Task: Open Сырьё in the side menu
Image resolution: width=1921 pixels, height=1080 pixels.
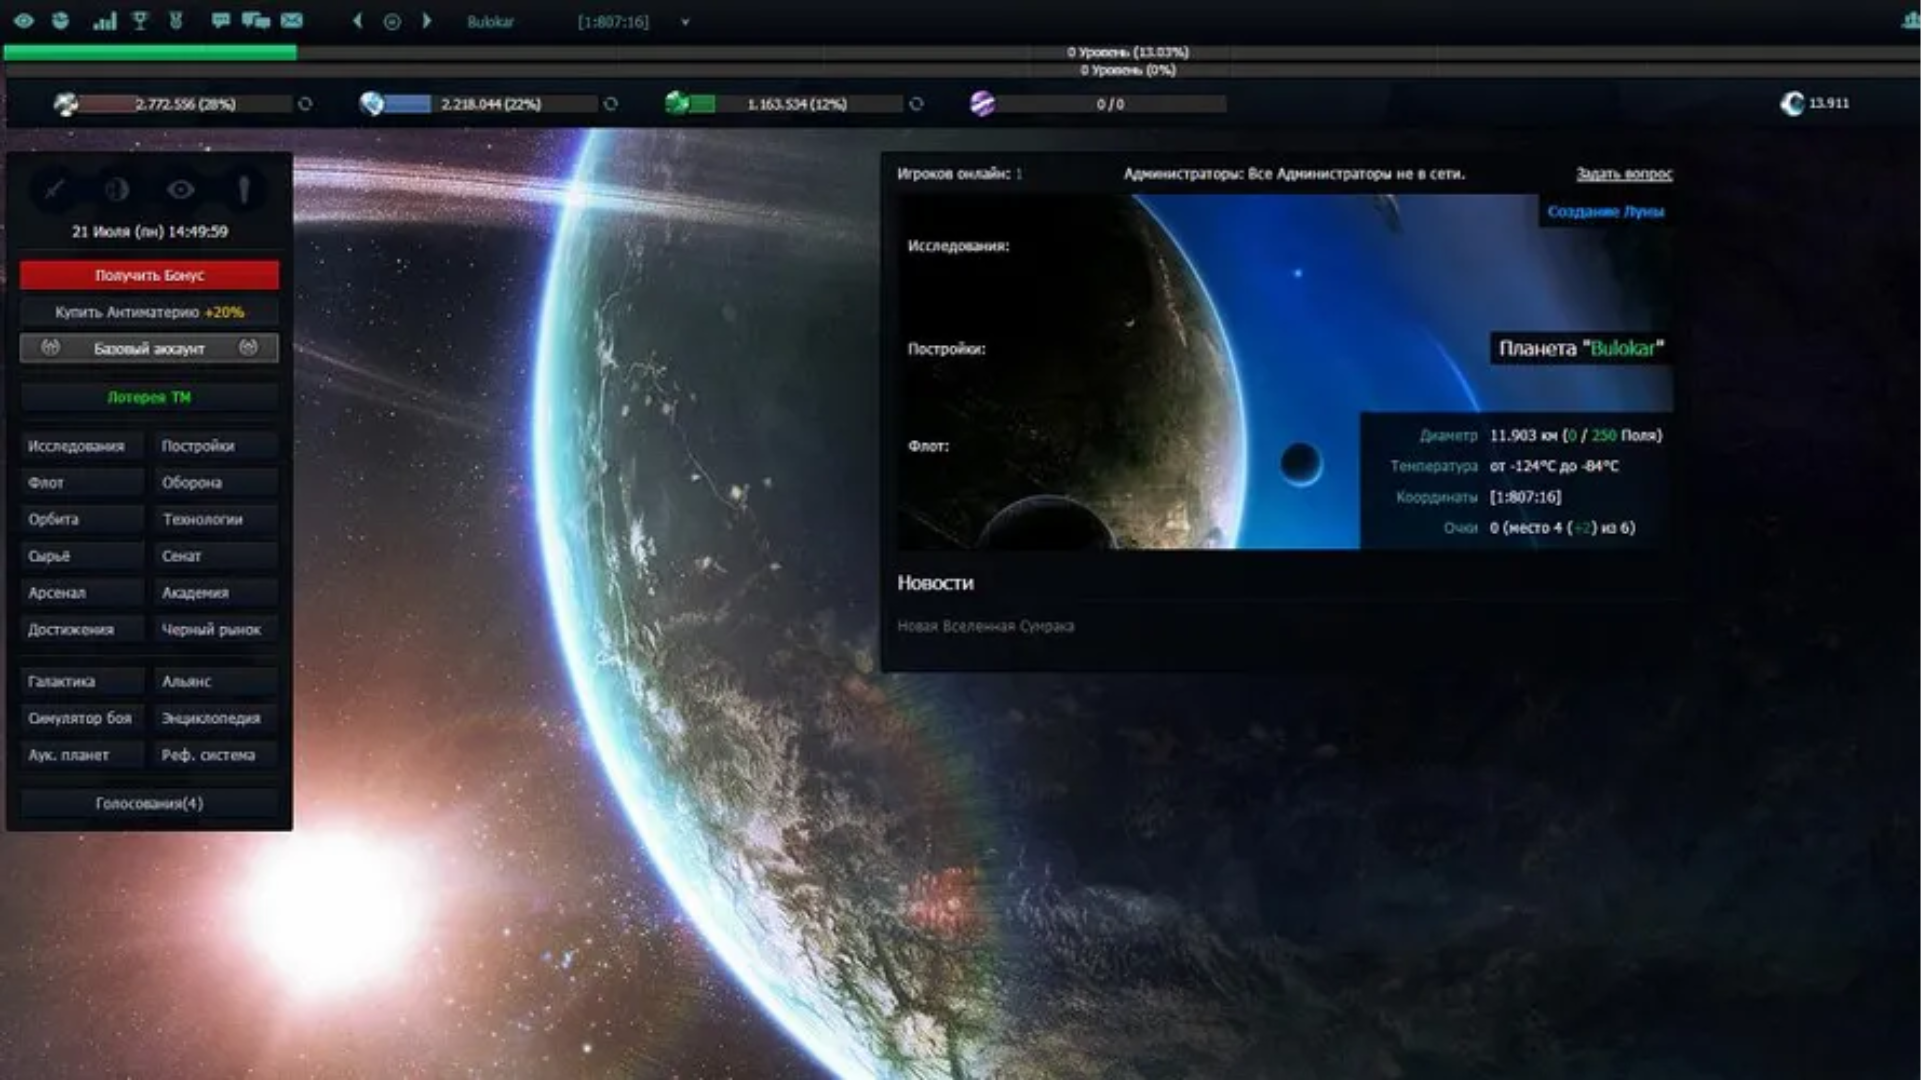Action: pyautogui.click(x=82, y=556)
